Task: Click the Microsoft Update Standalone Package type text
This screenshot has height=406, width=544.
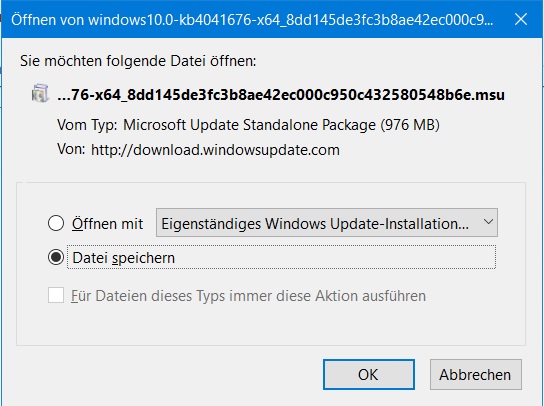Action: 249,125
